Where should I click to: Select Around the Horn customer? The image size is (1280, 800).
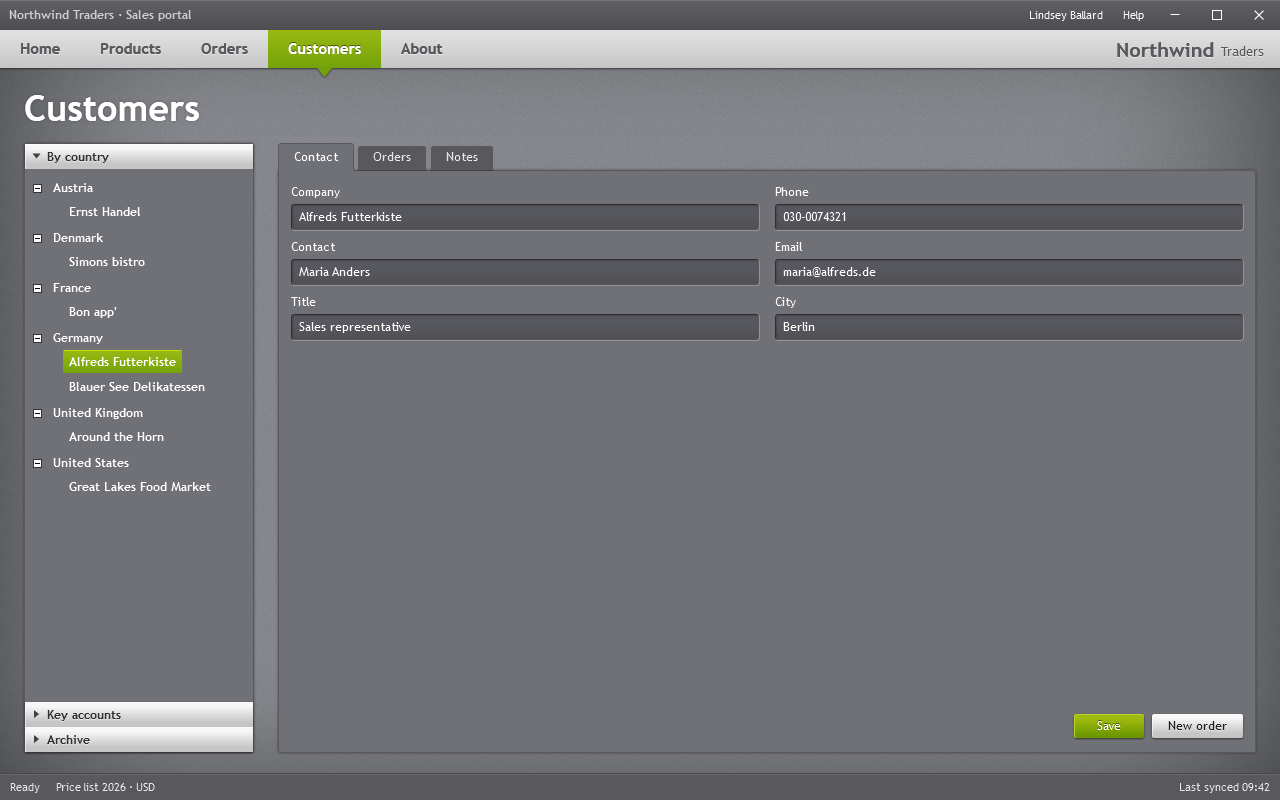click(x=116, y=437)
